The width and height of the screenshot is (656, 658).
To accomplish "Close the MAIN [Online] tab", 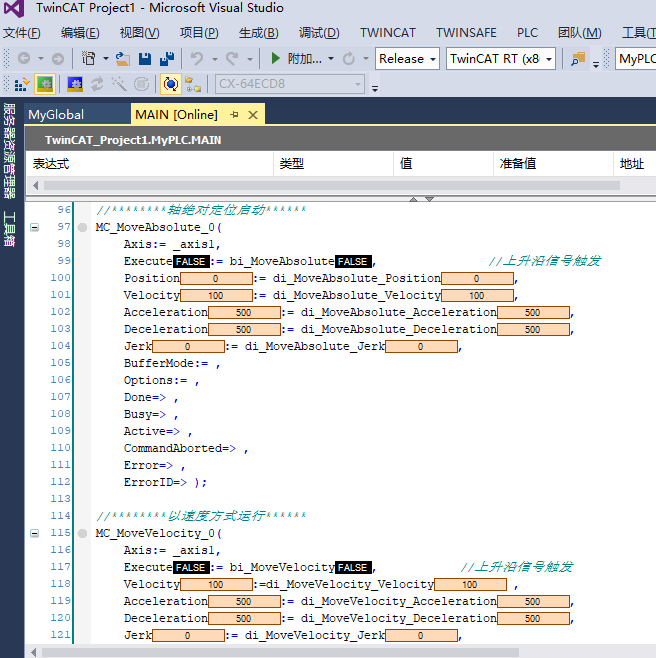I will click(x=253, y=115).
